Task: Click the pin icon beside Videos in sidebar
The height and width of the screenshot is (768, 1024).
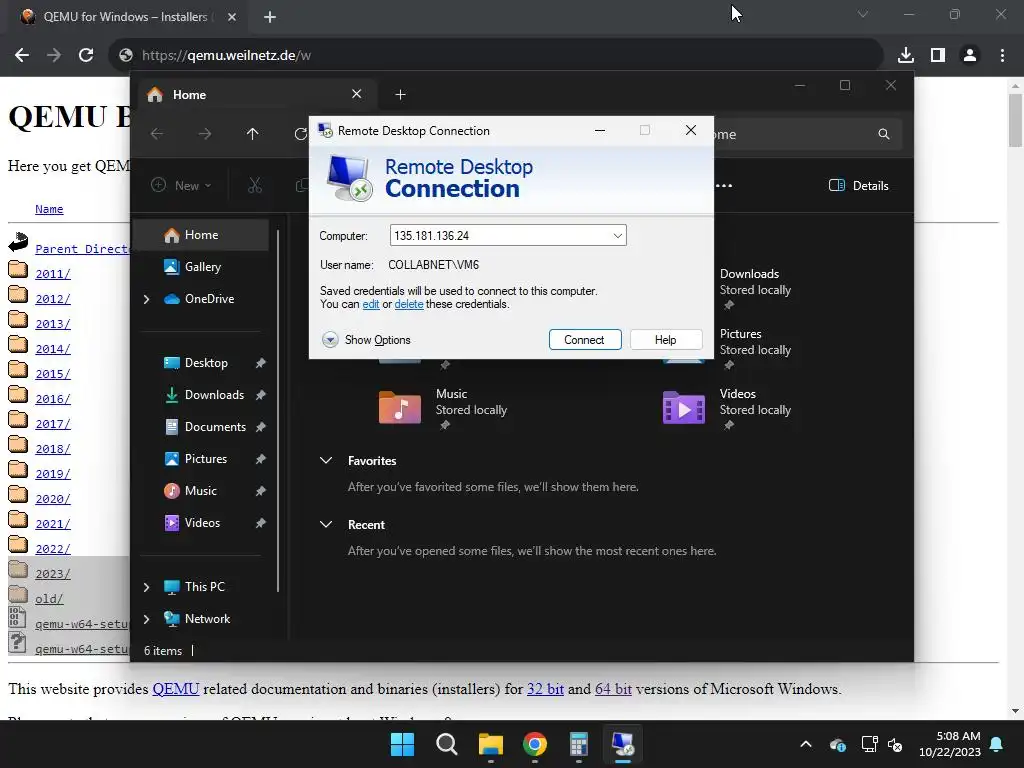Action: [261, 523]
